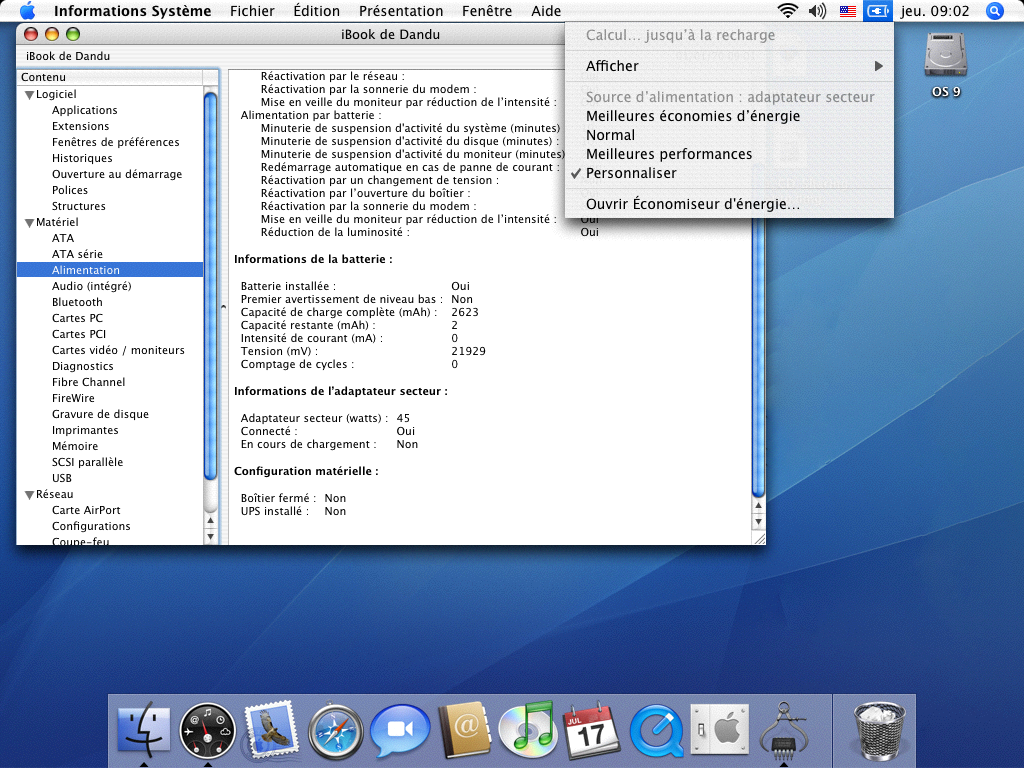The image size is (1024, 768).
Task: Open the Présentation menu
Action: tap(401, 11)
